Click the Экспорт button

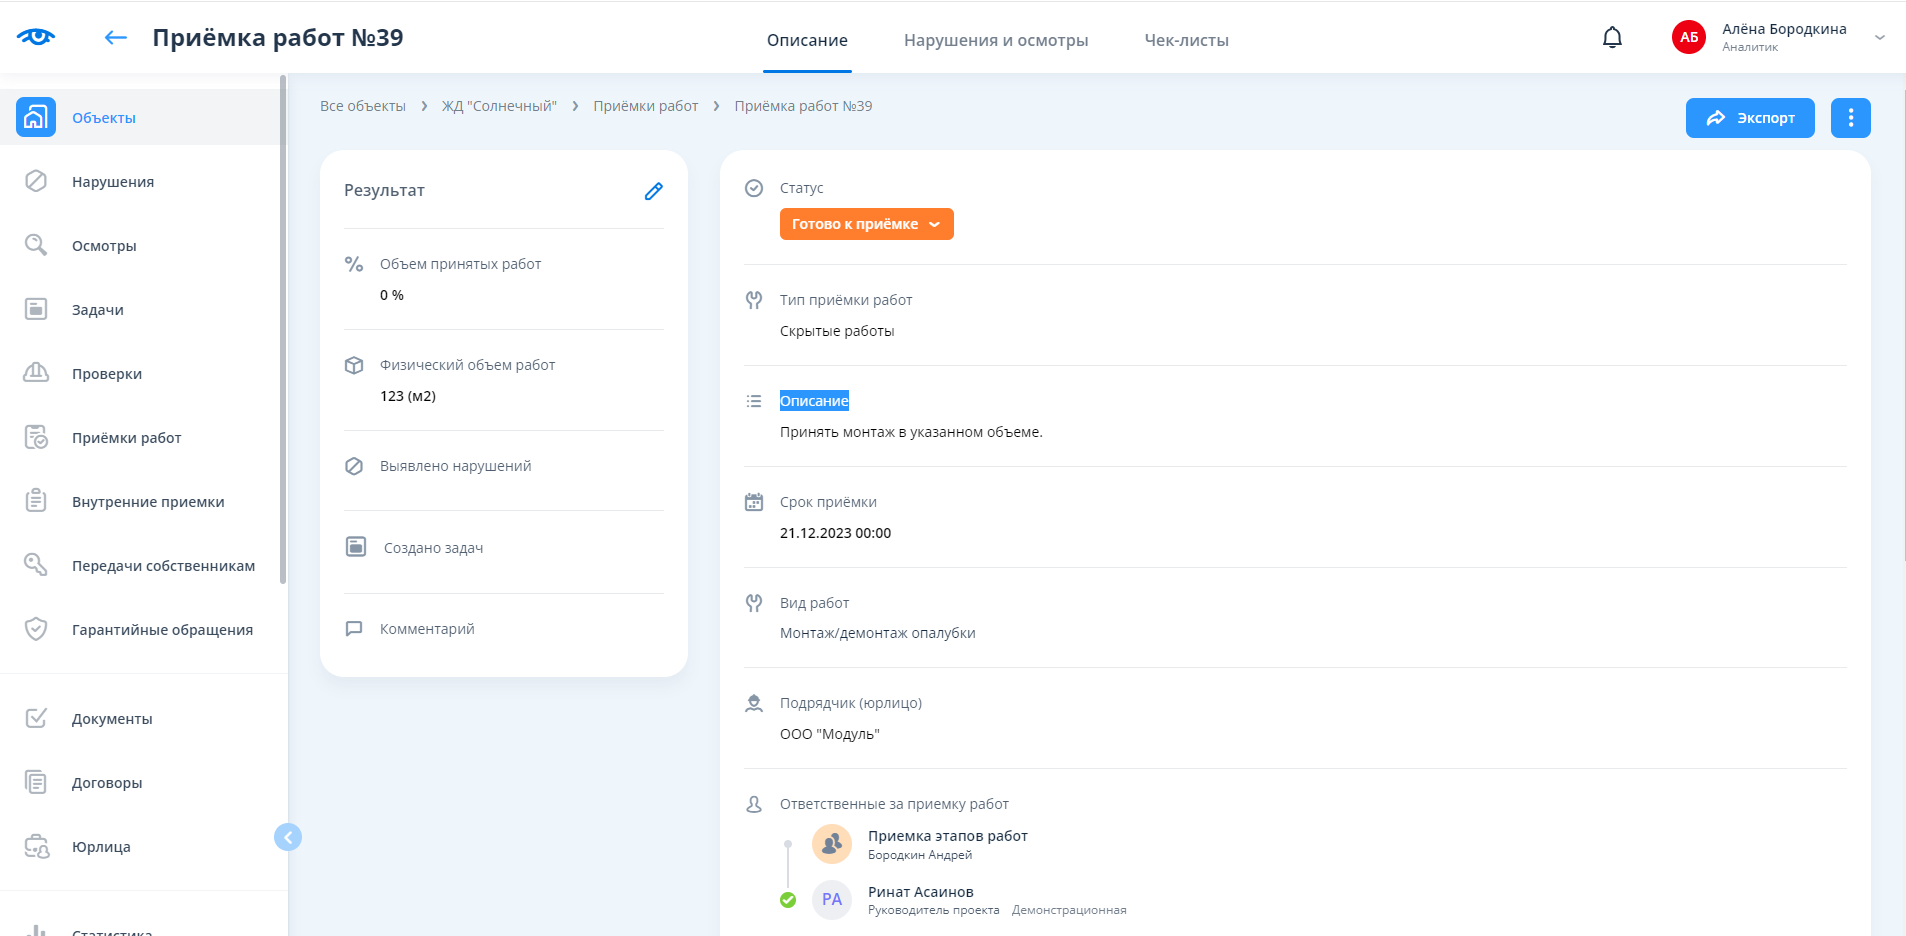click(x=1749, y=118)
